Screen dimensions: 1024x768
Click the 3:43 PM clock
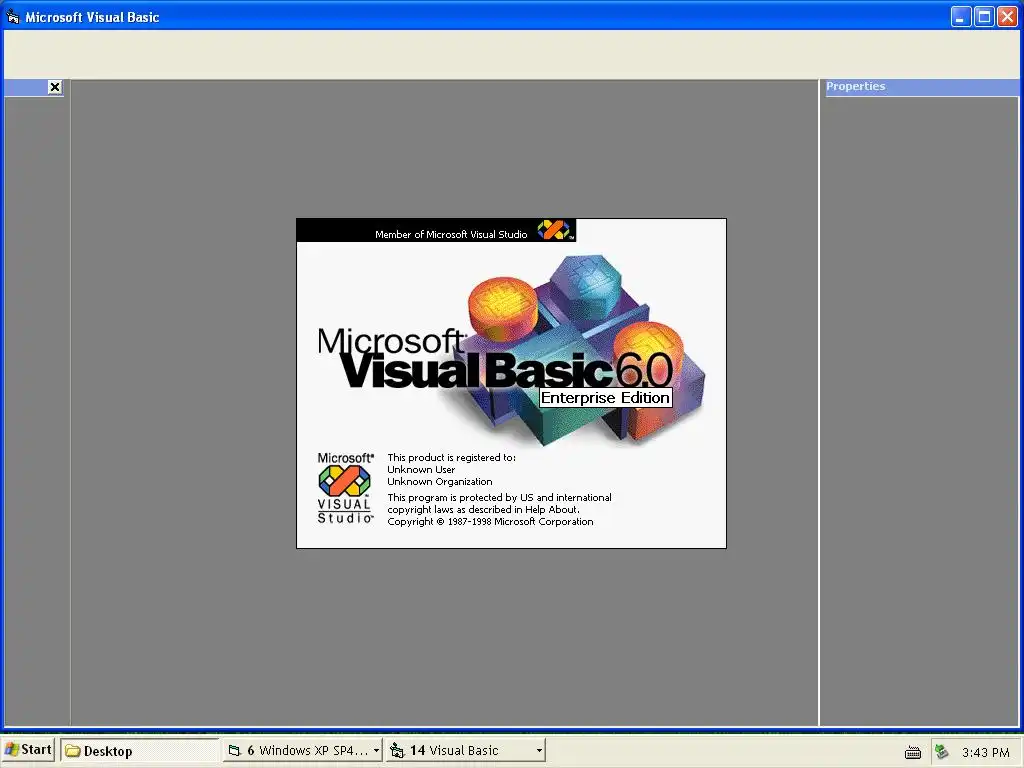tap(985, 752)
